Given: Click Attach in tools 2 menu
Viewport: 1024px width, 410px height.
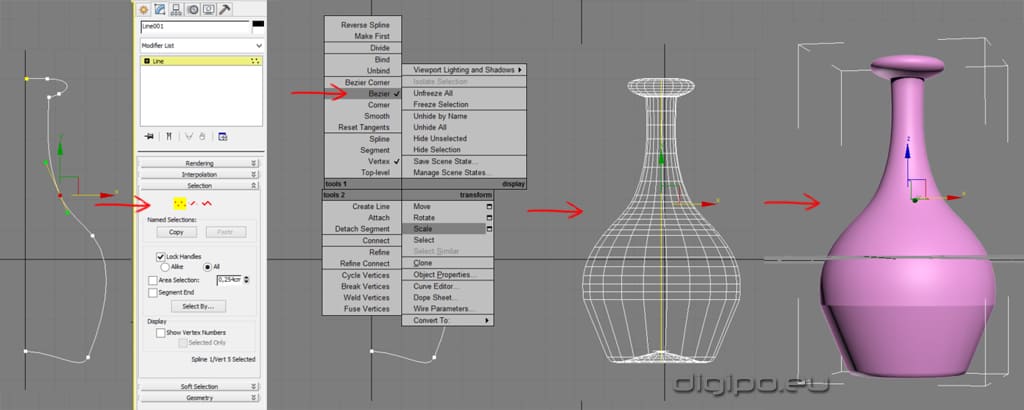Looking at the screenshot, I should coord(362,217).
